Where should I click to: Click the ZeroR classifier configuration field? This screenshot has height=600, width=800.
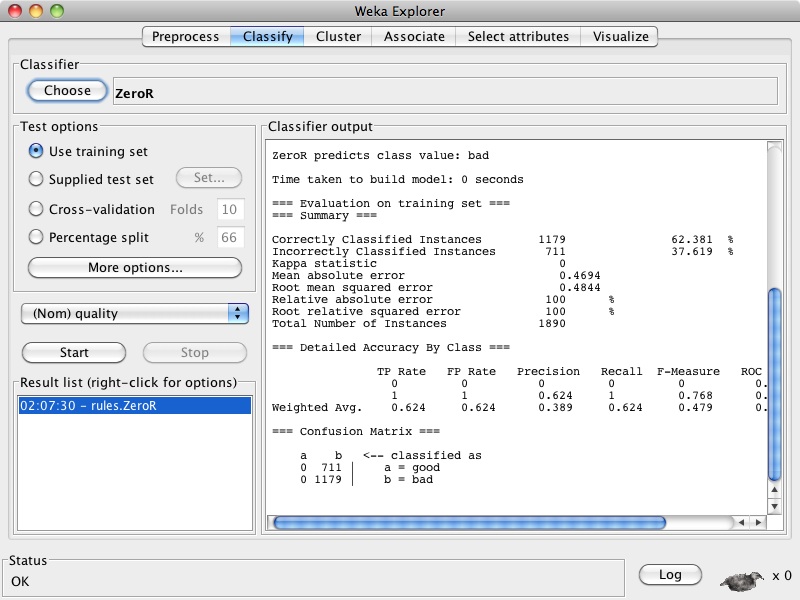click(445, 91)
